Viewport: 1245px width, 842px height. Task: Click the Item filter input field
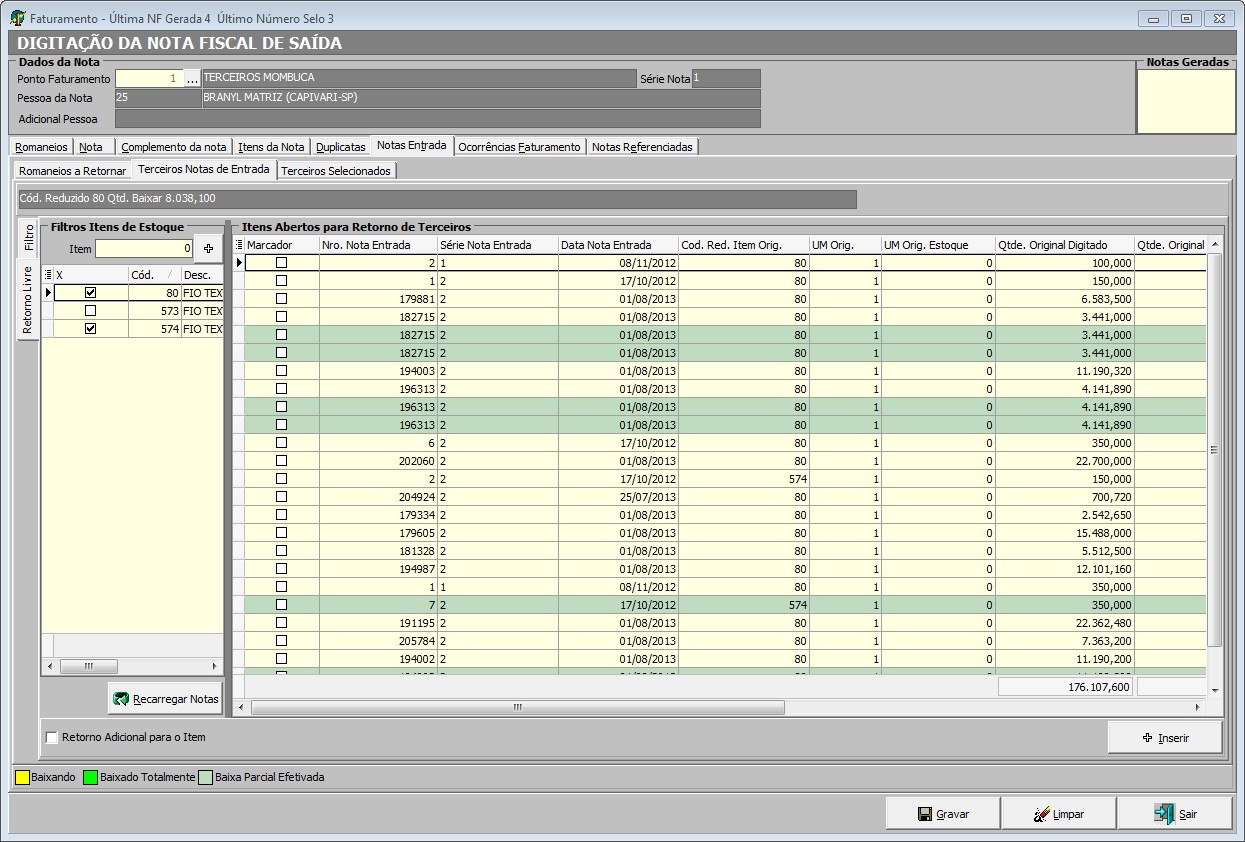144,248
